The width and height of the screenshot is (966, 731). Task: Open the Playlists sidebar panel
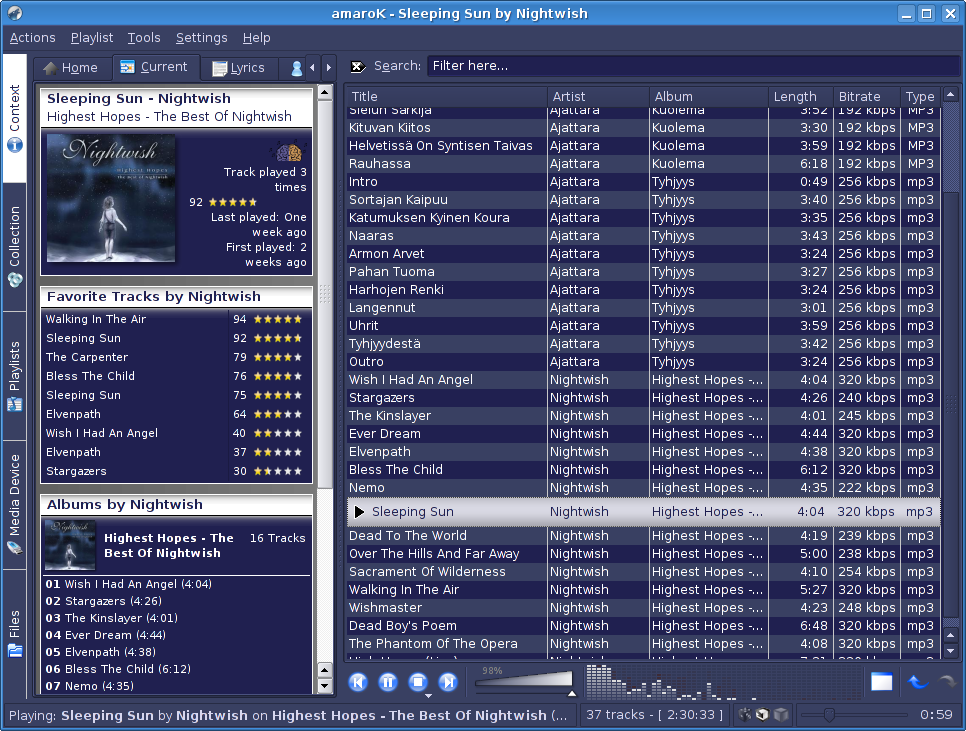pyautogui.click(x=15, y=376)
